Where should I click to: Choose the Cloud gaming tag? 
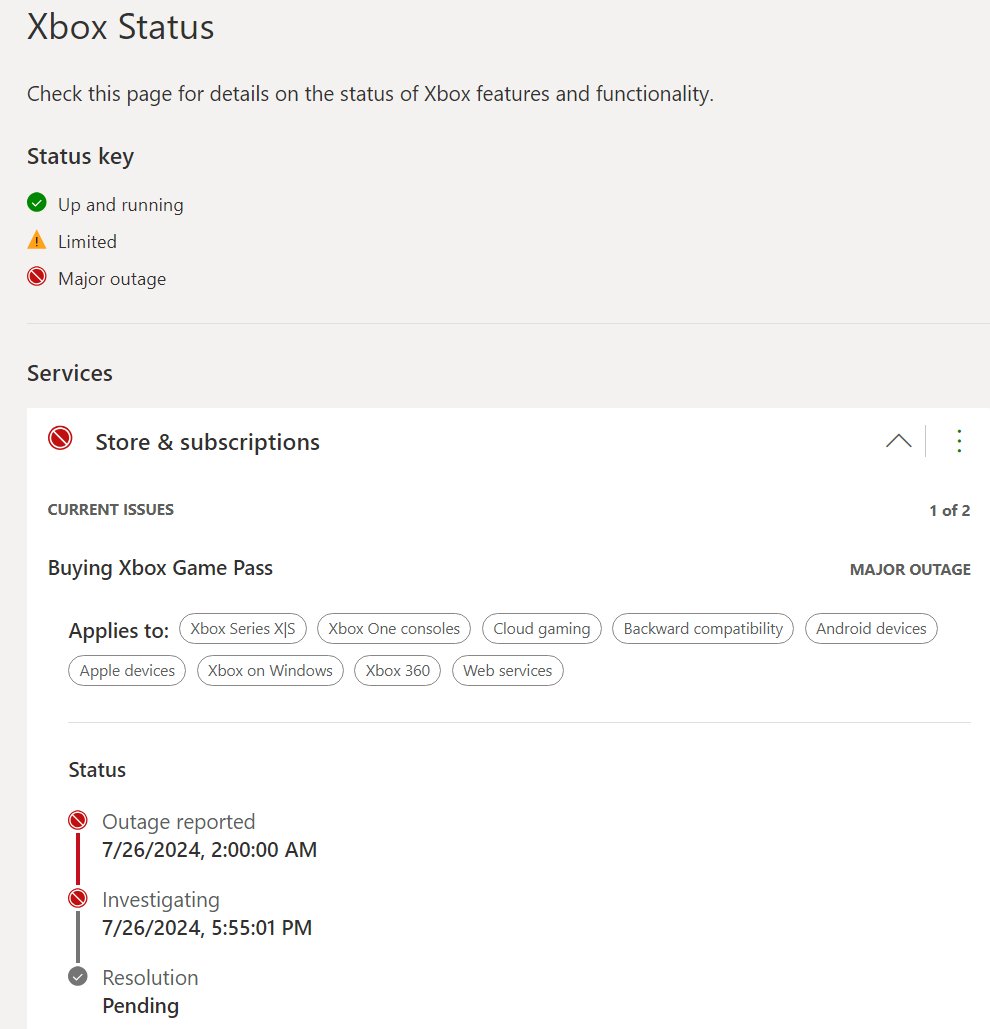[x=542, y=629]
